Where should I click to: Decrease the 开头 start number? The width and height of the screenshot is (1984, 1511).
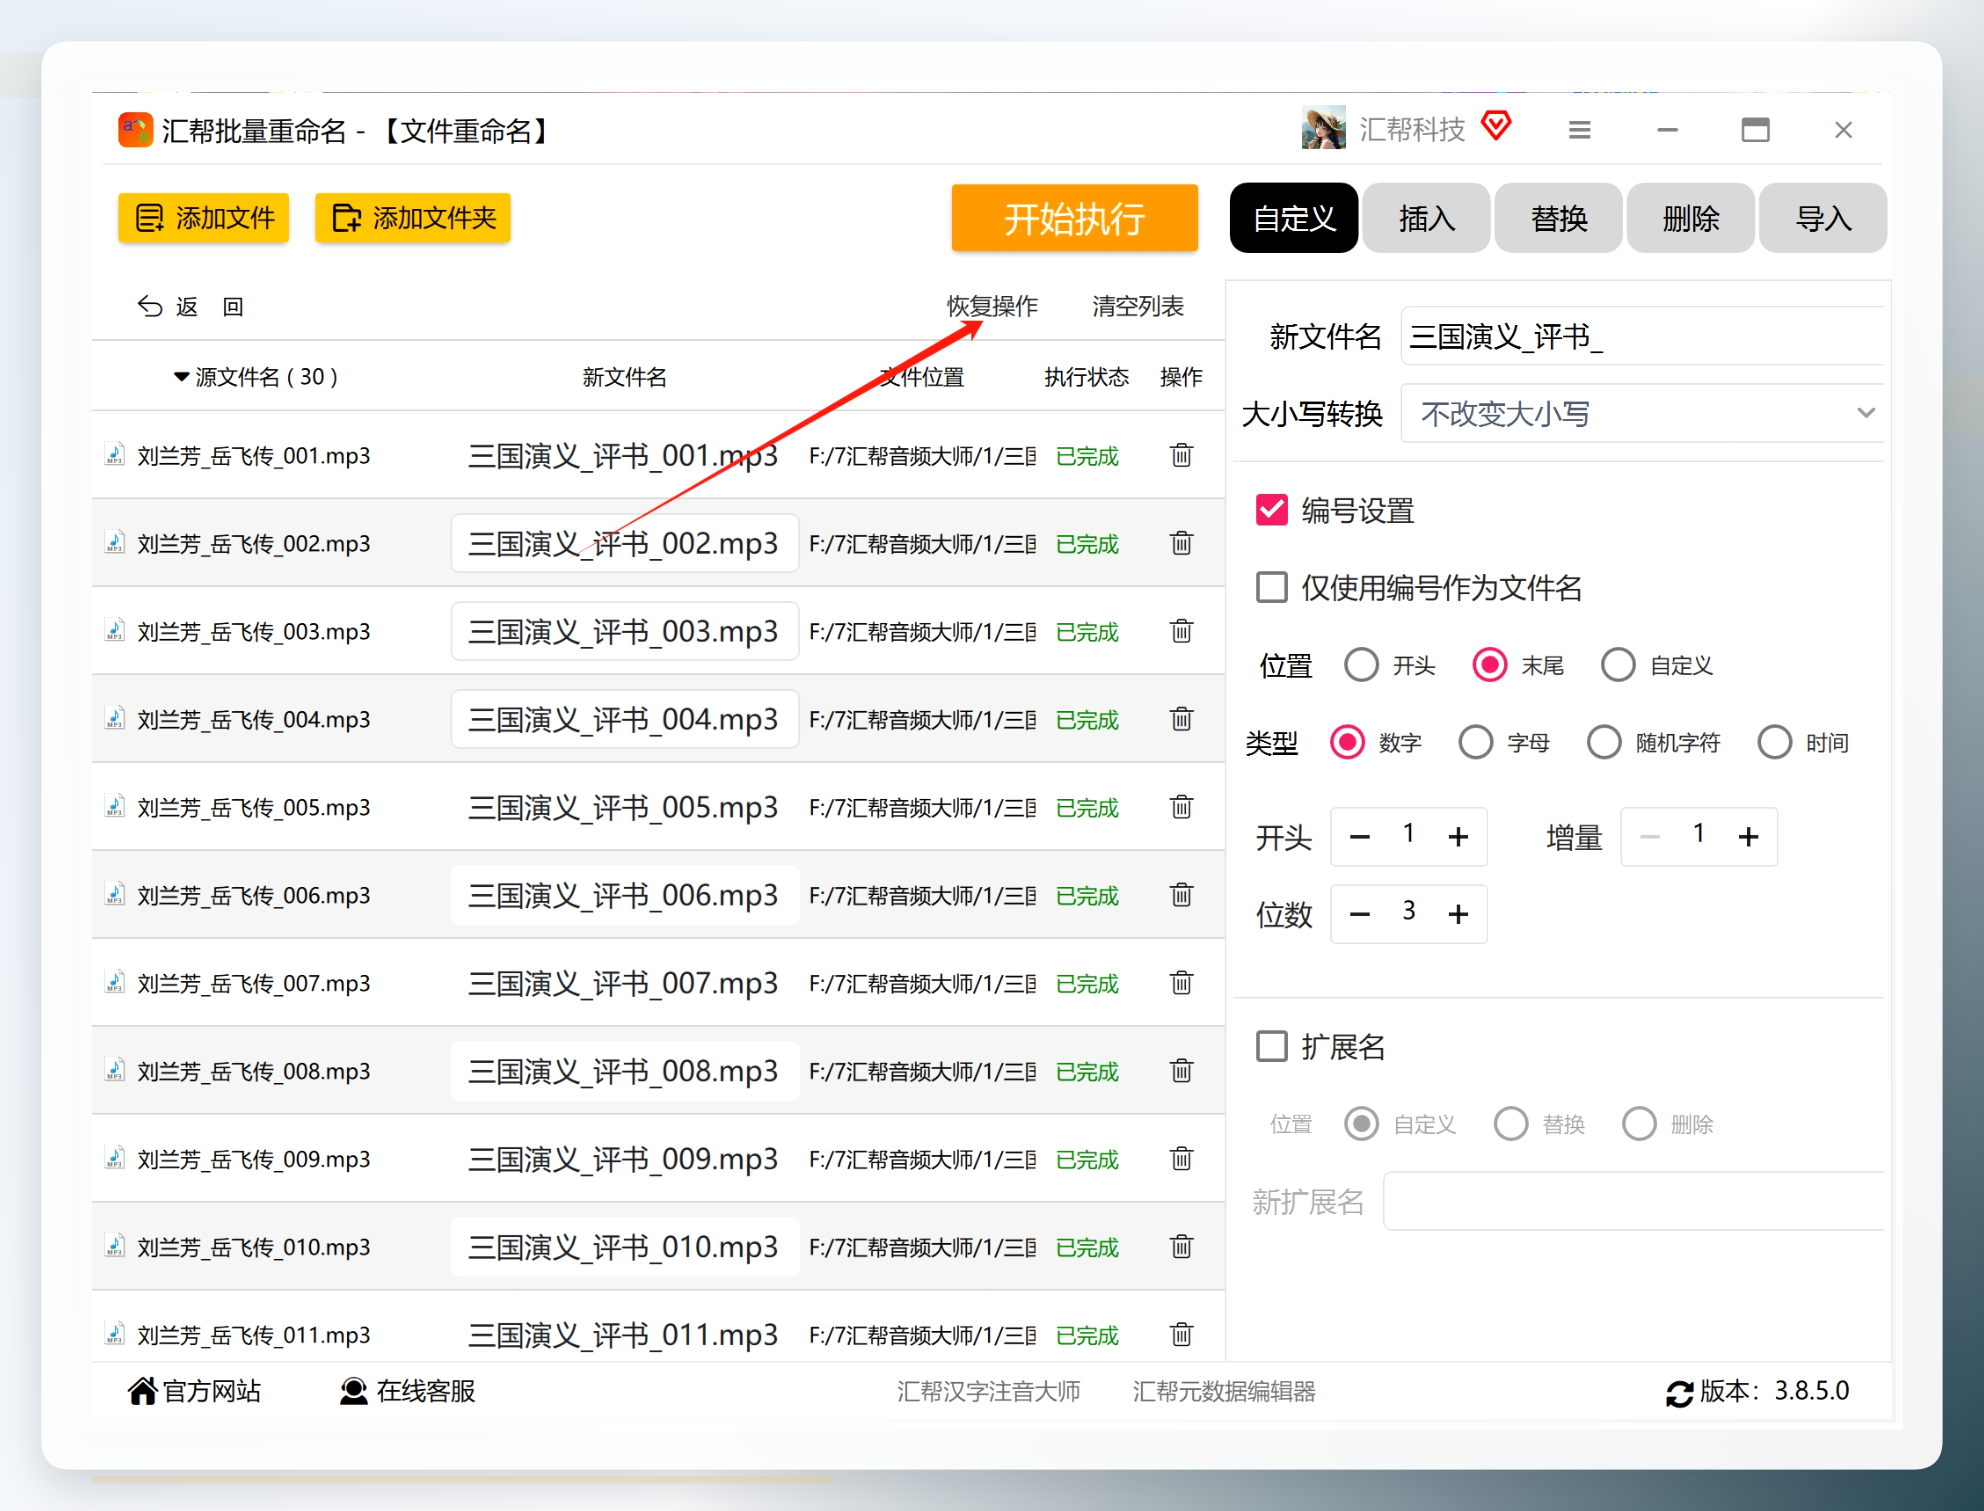(1360, 837)
